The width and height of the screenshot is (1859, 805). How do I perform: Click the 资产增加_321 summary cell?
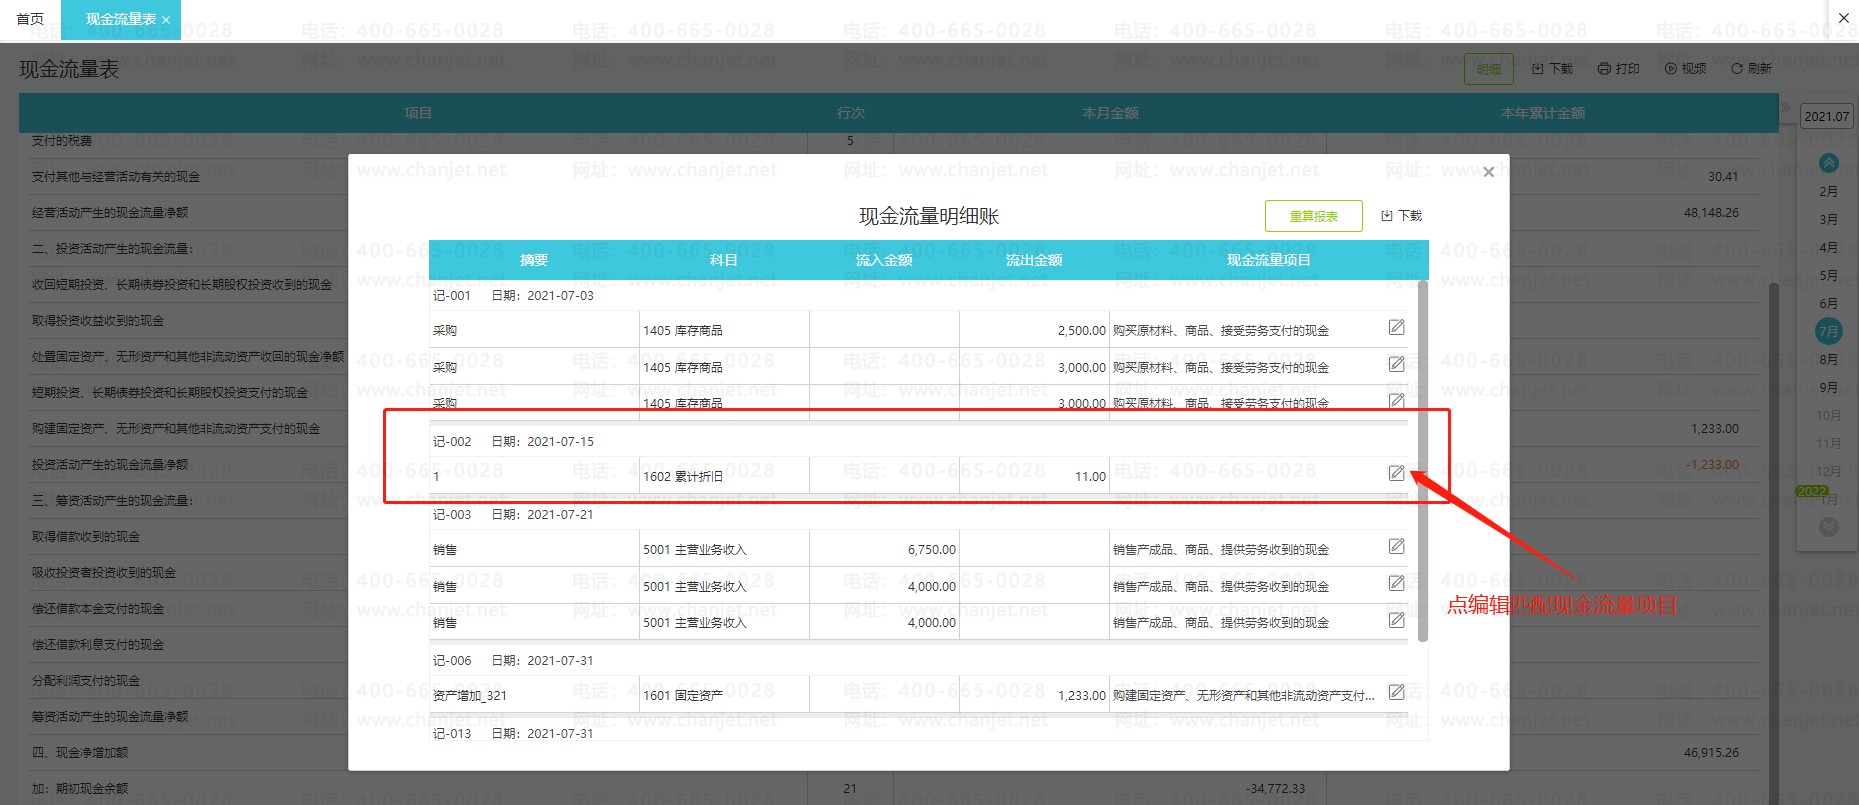click(534, 695)
